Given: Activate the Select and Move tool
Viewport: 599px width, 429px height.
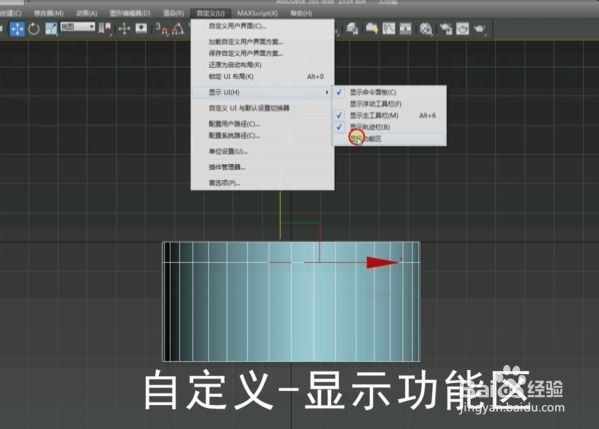Looking at the screenshot, I should tap(17, 29).
